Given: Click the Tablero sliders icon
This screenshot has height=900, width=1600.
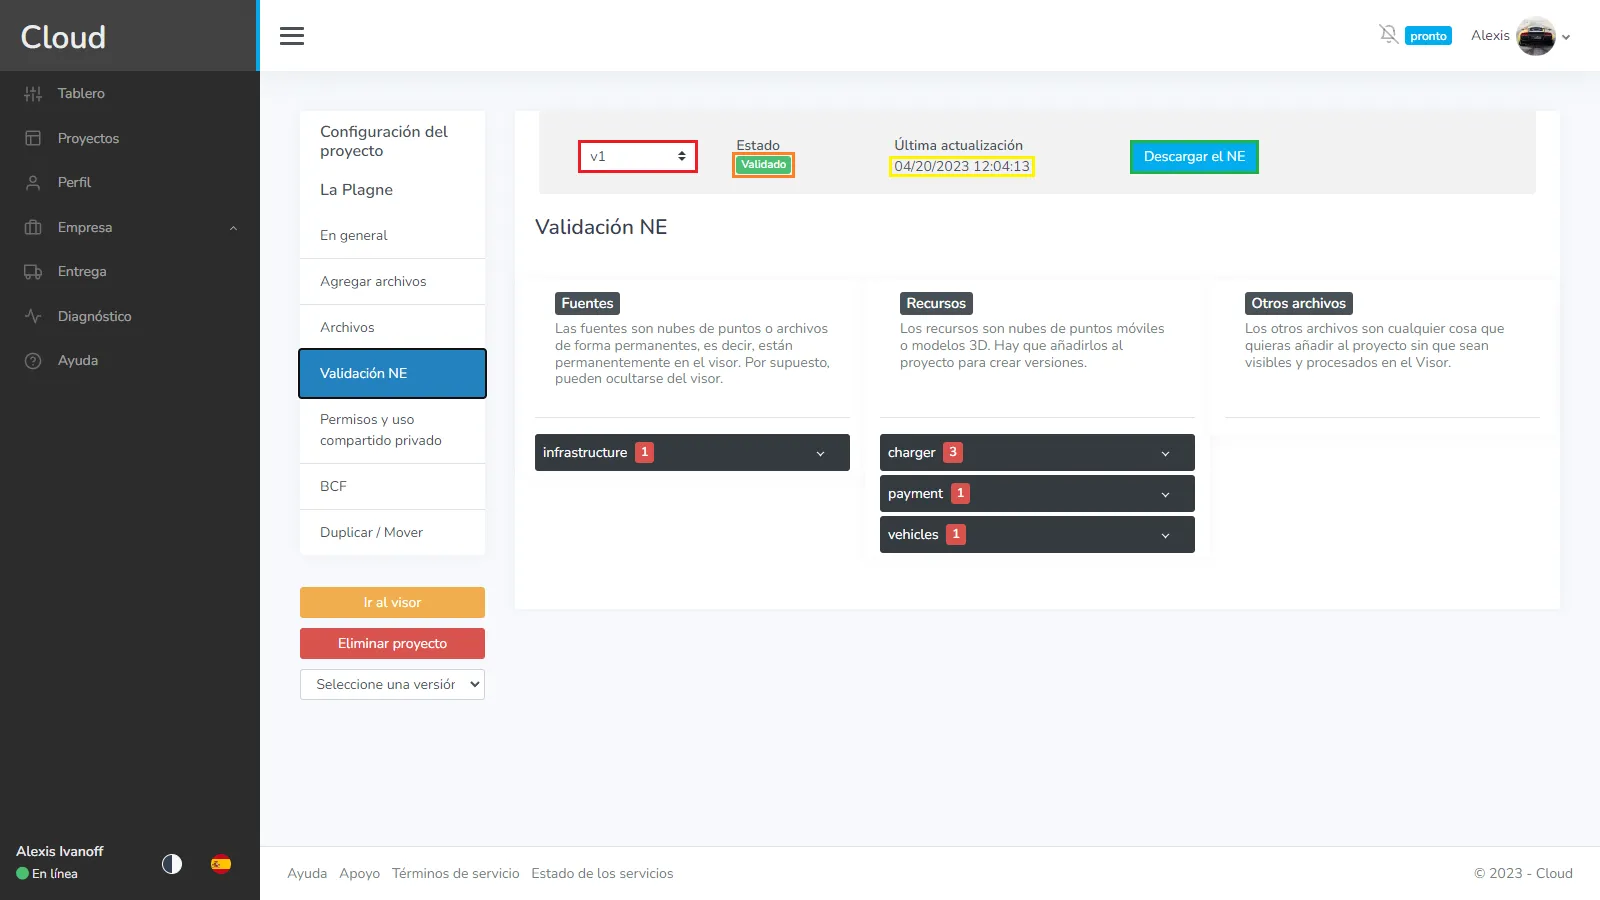Looking at the screenshot, I should (33, 93).
